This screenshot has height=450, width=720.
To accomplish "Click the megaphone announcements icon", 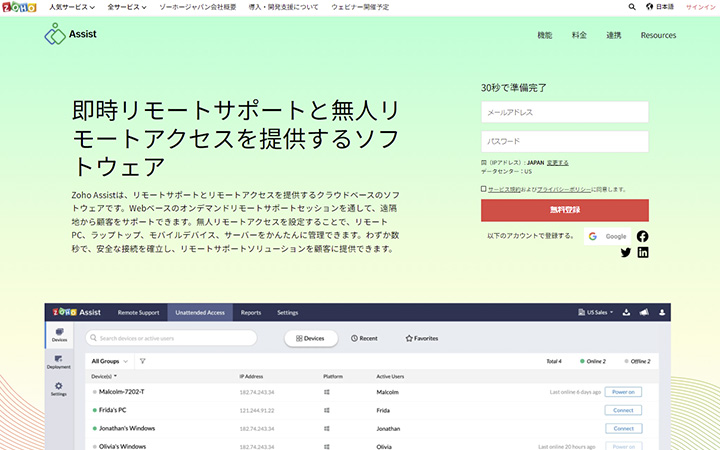I will (x=644, y=312).
